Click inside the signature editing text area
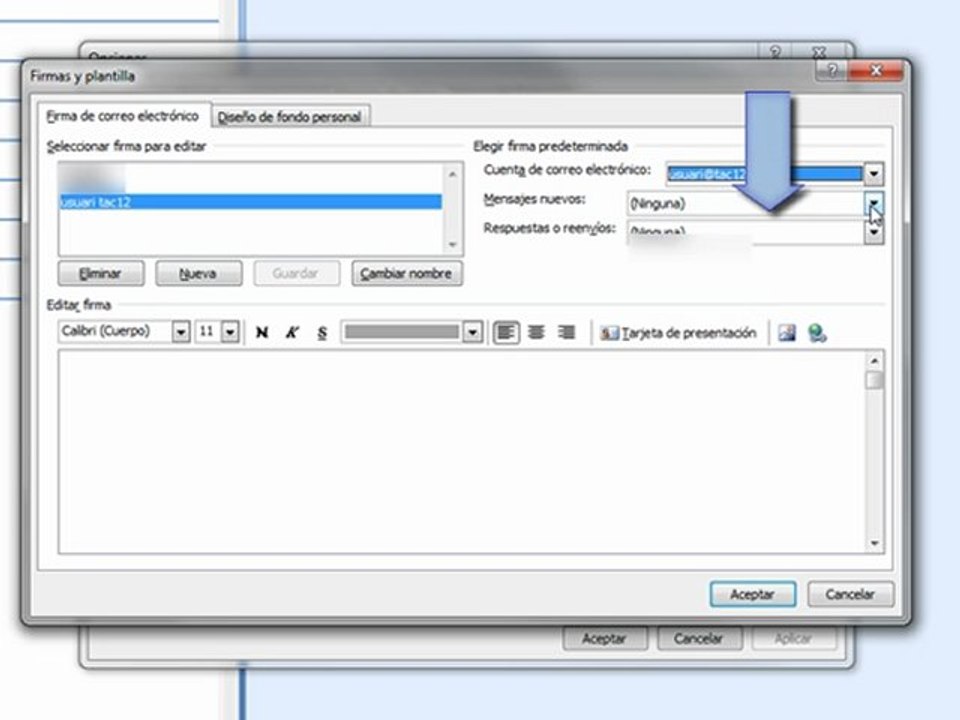960x720 pixels. (x=462, y=452)
